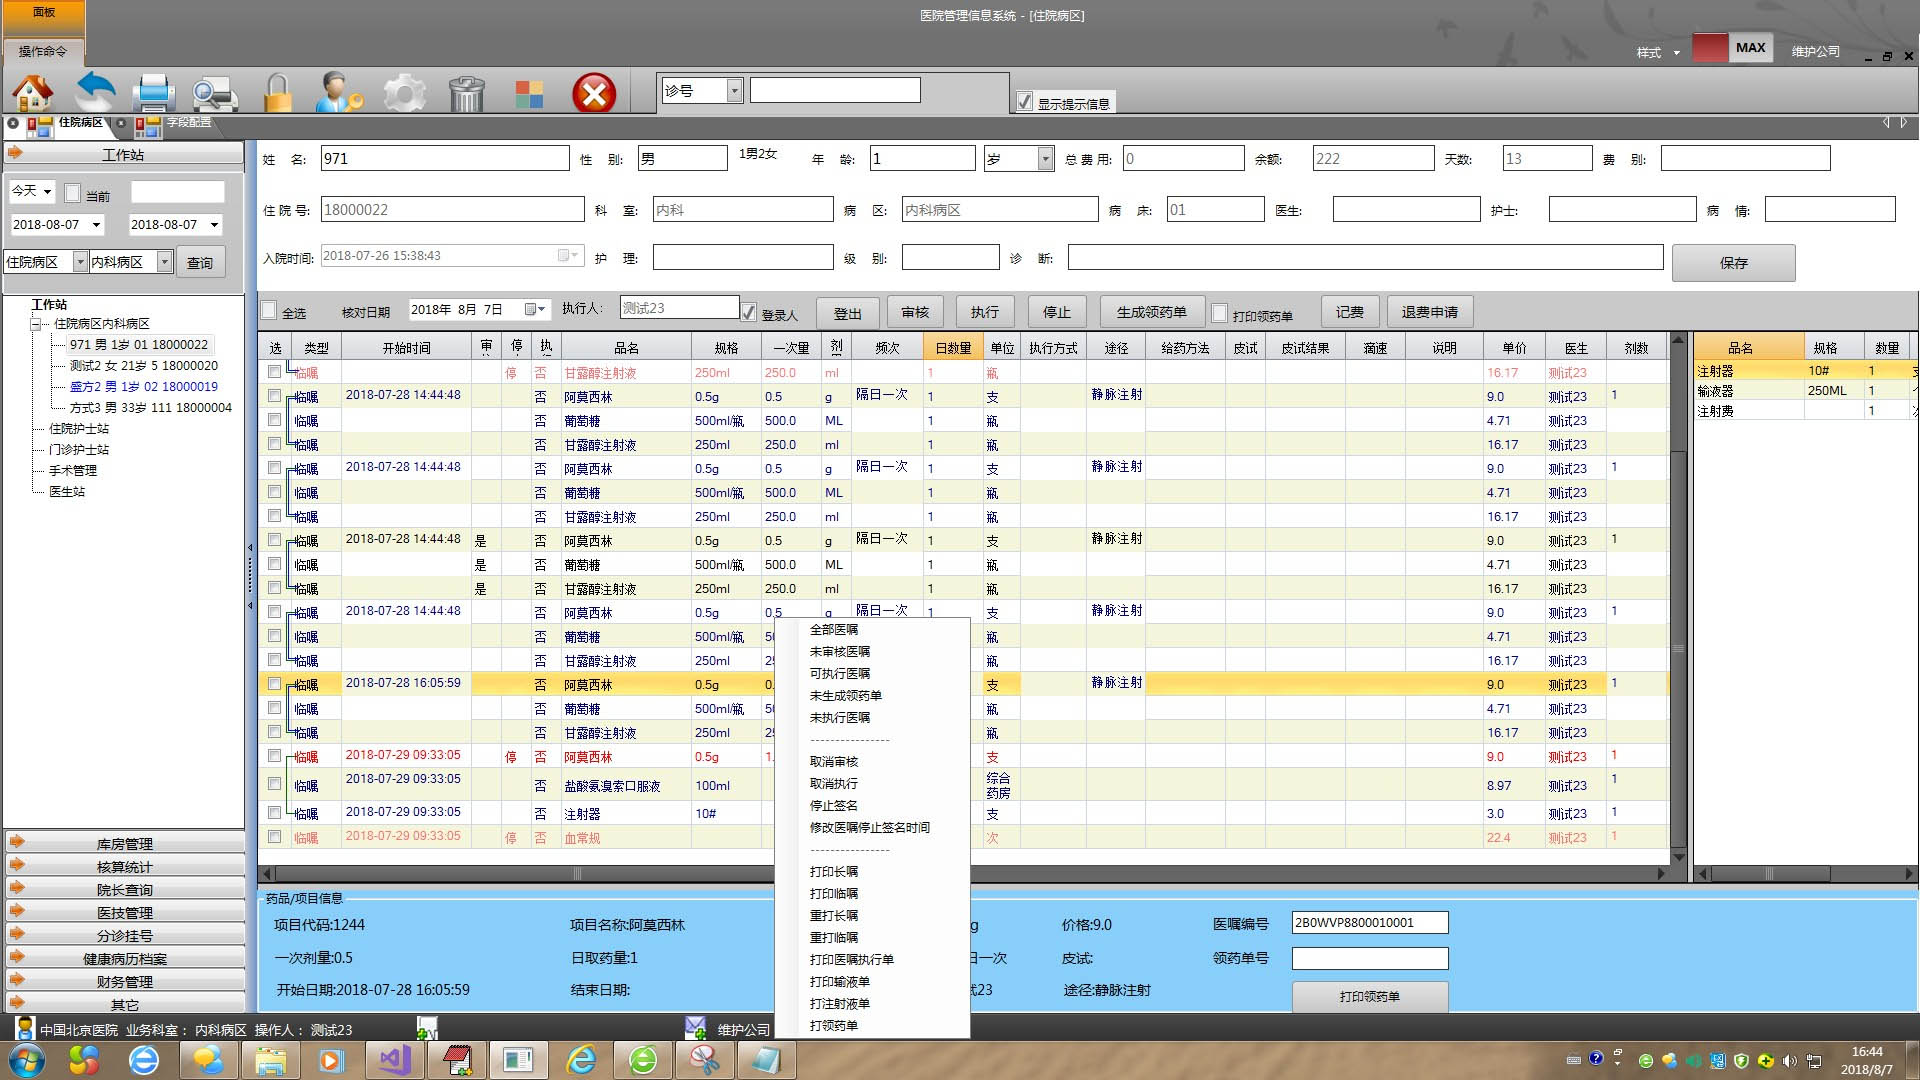Click the blue back arrow icon
The width and height of the screenshot is (1920, 1080).
coord(95,93)
